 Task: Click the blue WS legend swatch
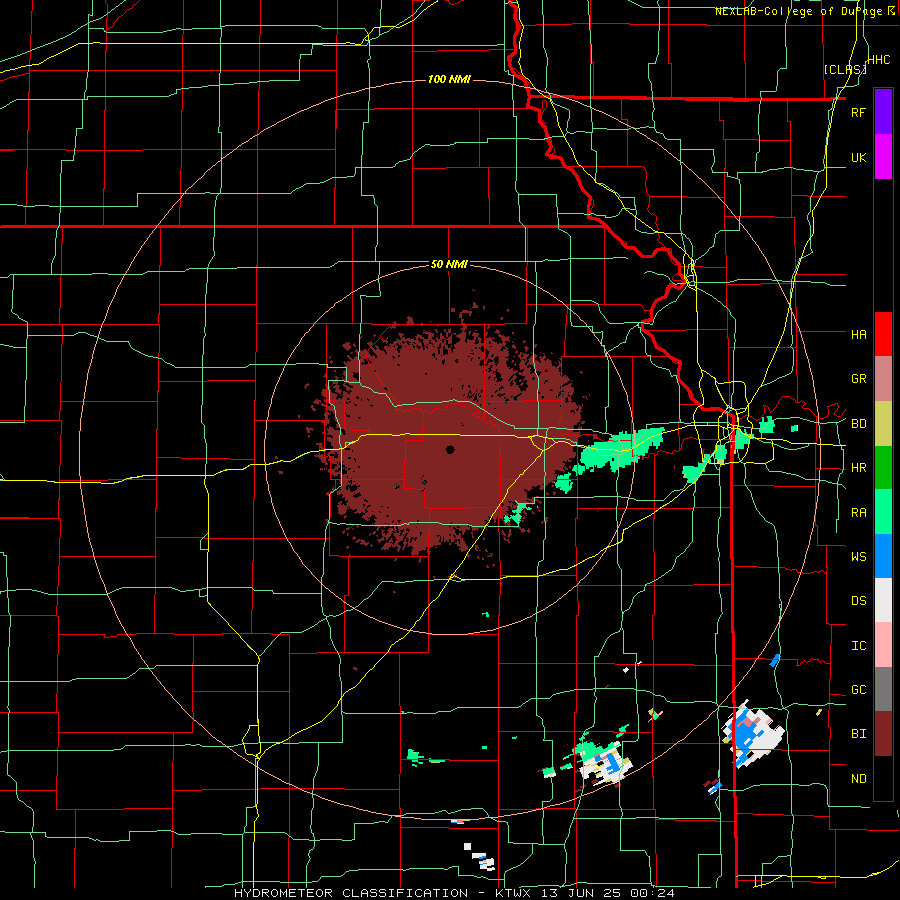tap(883, 556)
